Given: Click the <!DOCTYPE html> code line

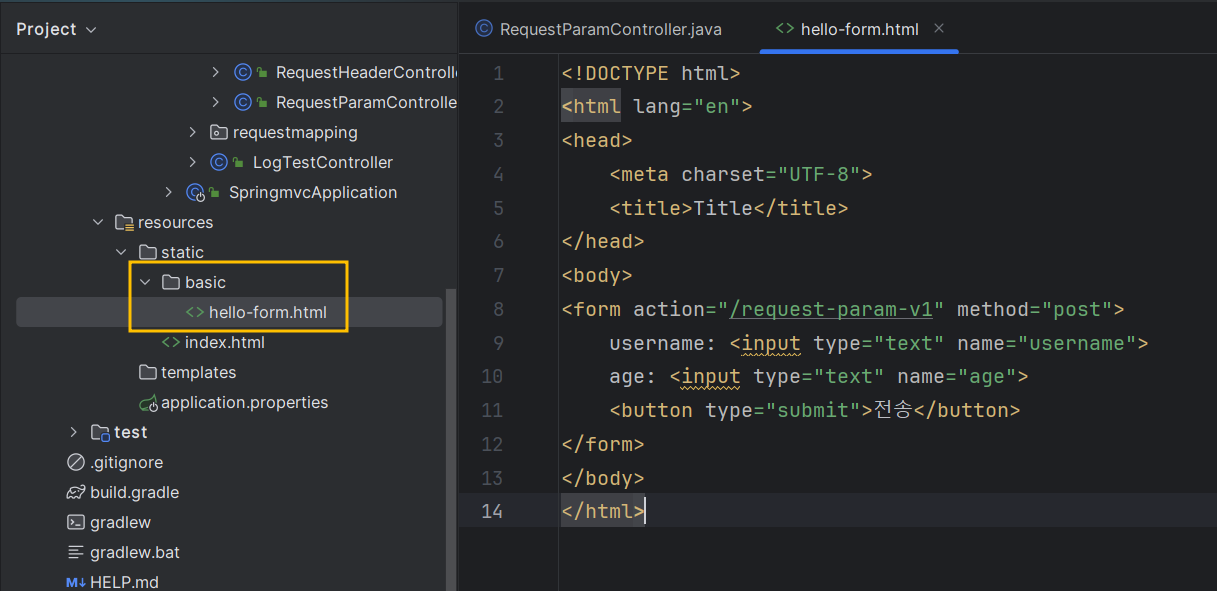Looking at the screenshot, I should pyautogui.click(x=651, y=73).
